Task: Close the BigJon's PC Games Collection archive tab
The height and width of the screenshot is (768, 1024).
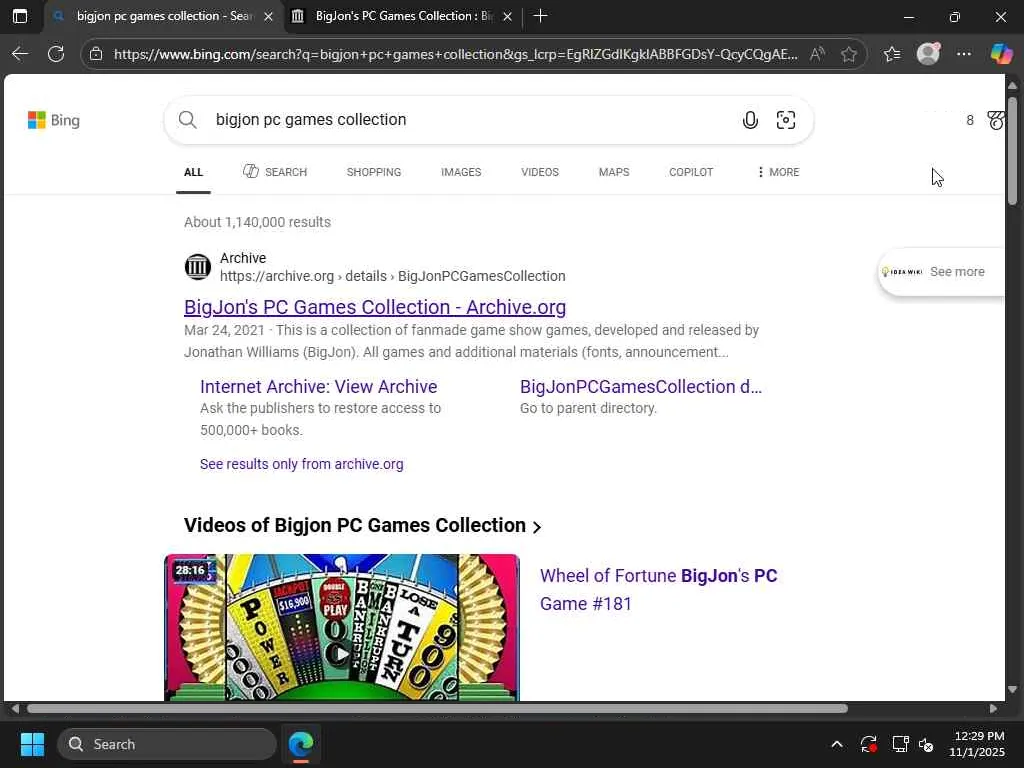Action: pos(507,17)
